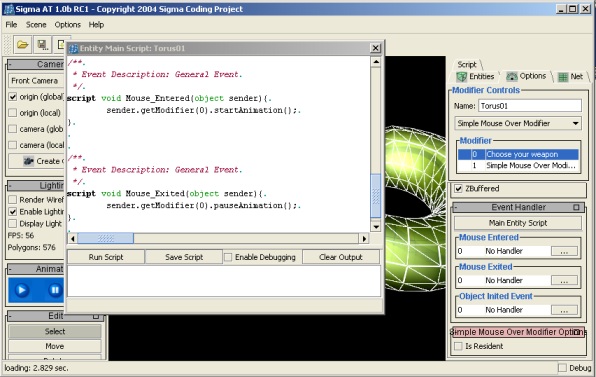Screen dimensions: 596x377
Task: Toggle the ZBuffered checkbox
Action: click(458, 188)
